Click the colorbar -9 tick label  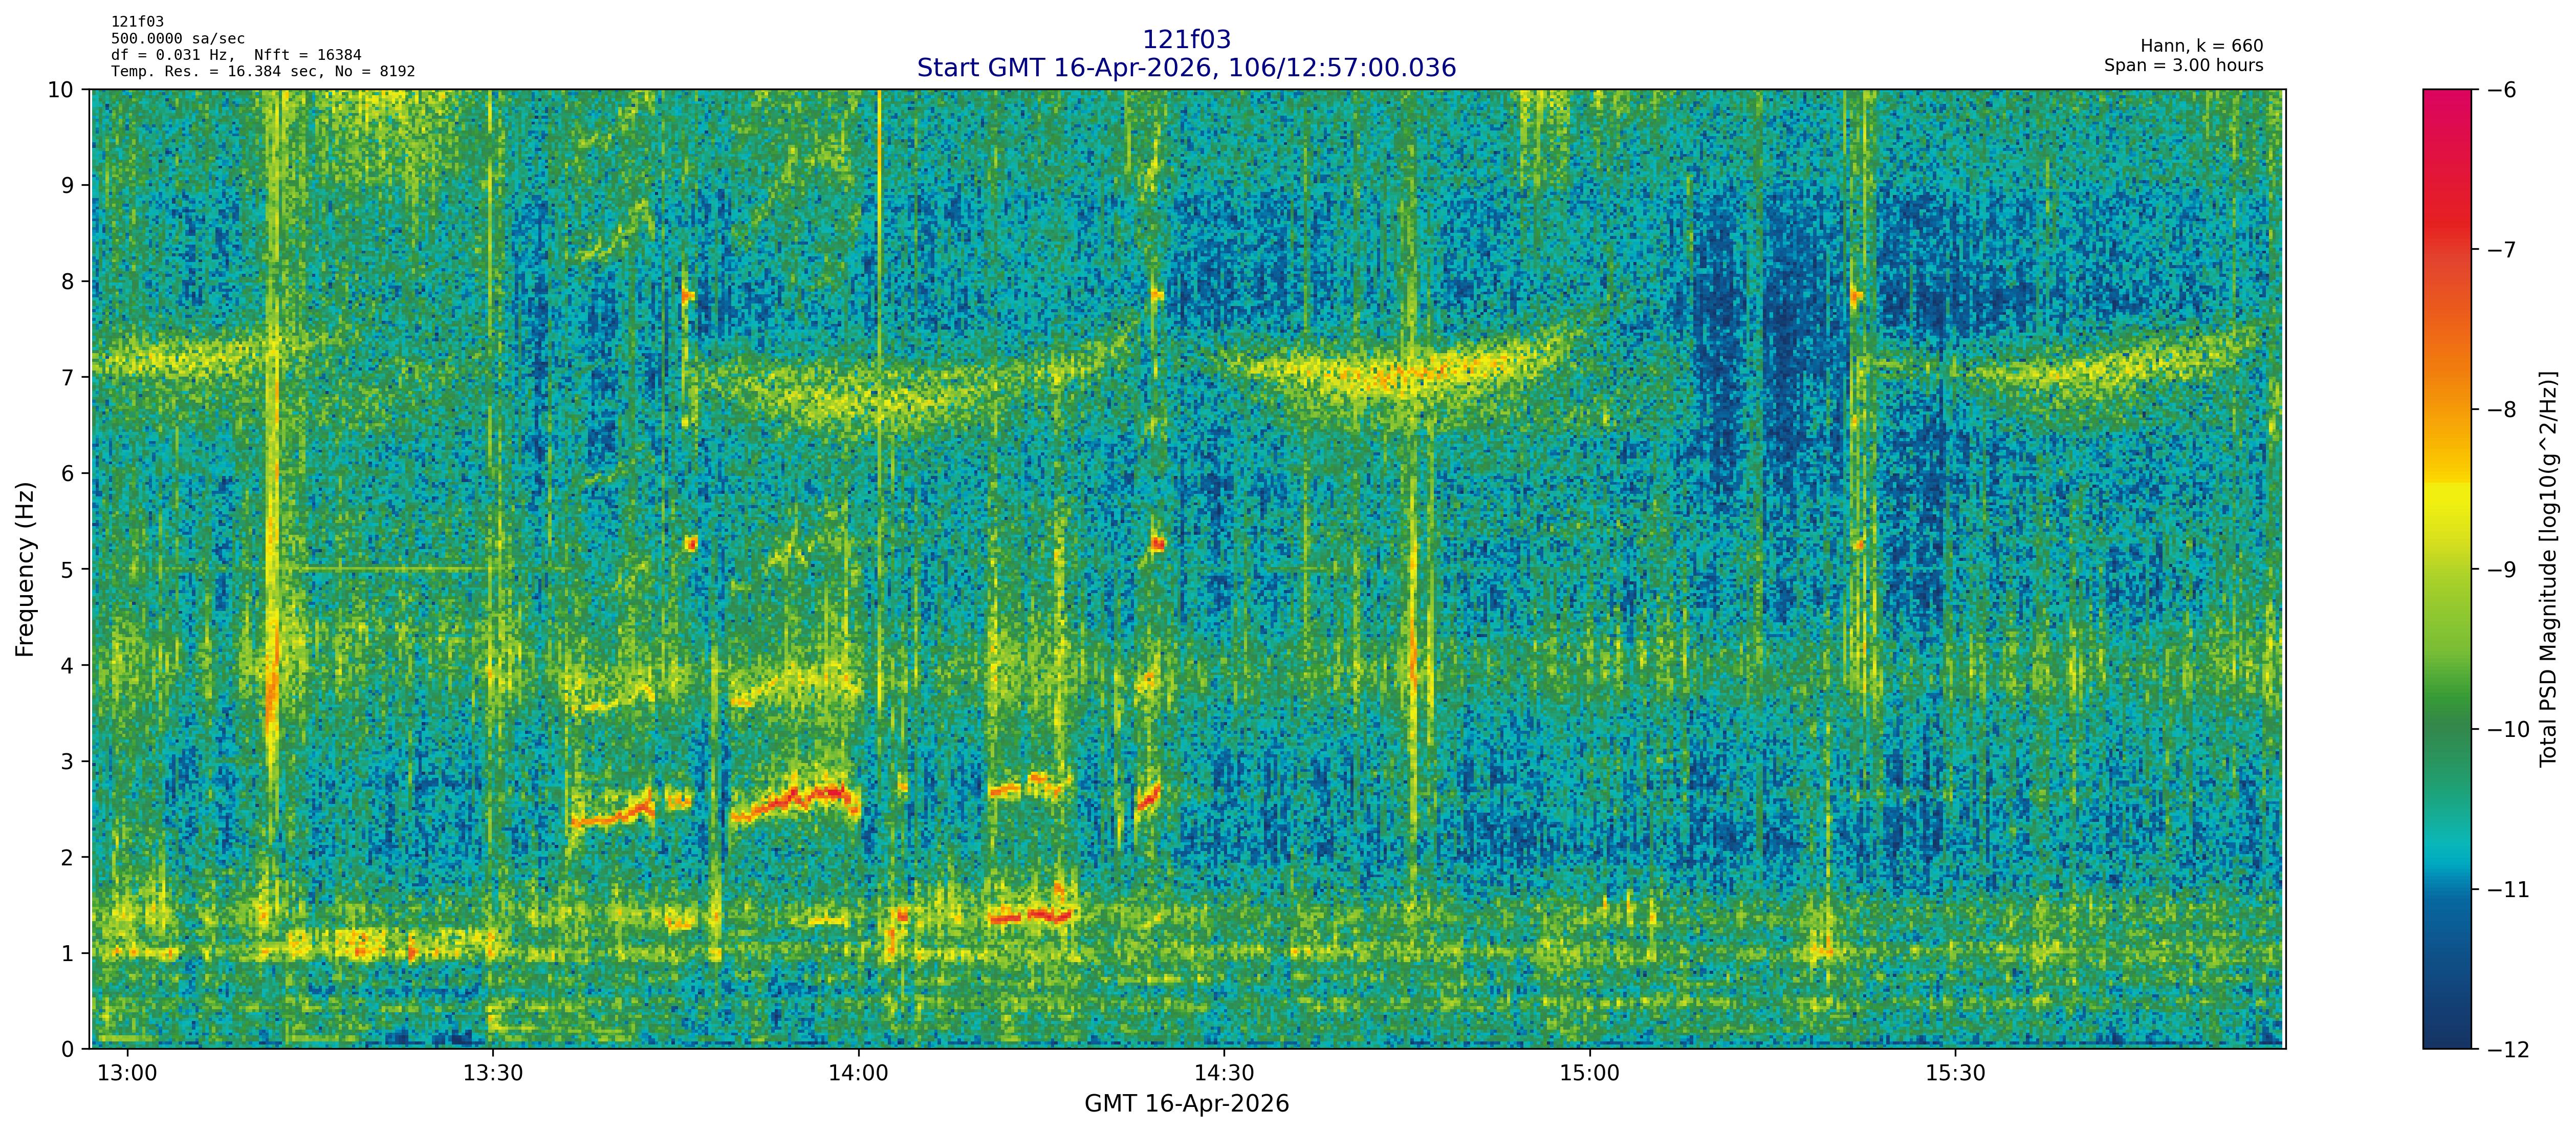point(2501,570)
